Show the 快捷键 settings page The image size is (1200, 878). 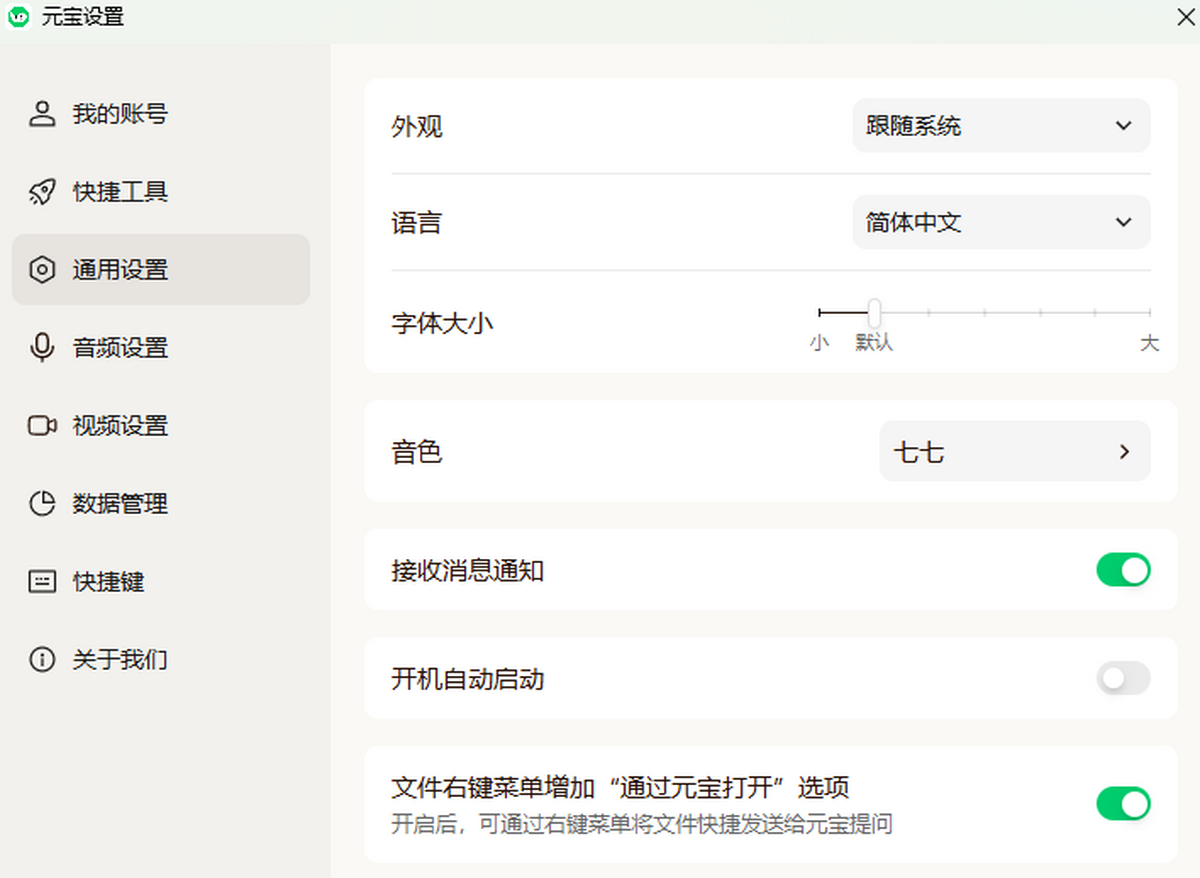point(161,582)
